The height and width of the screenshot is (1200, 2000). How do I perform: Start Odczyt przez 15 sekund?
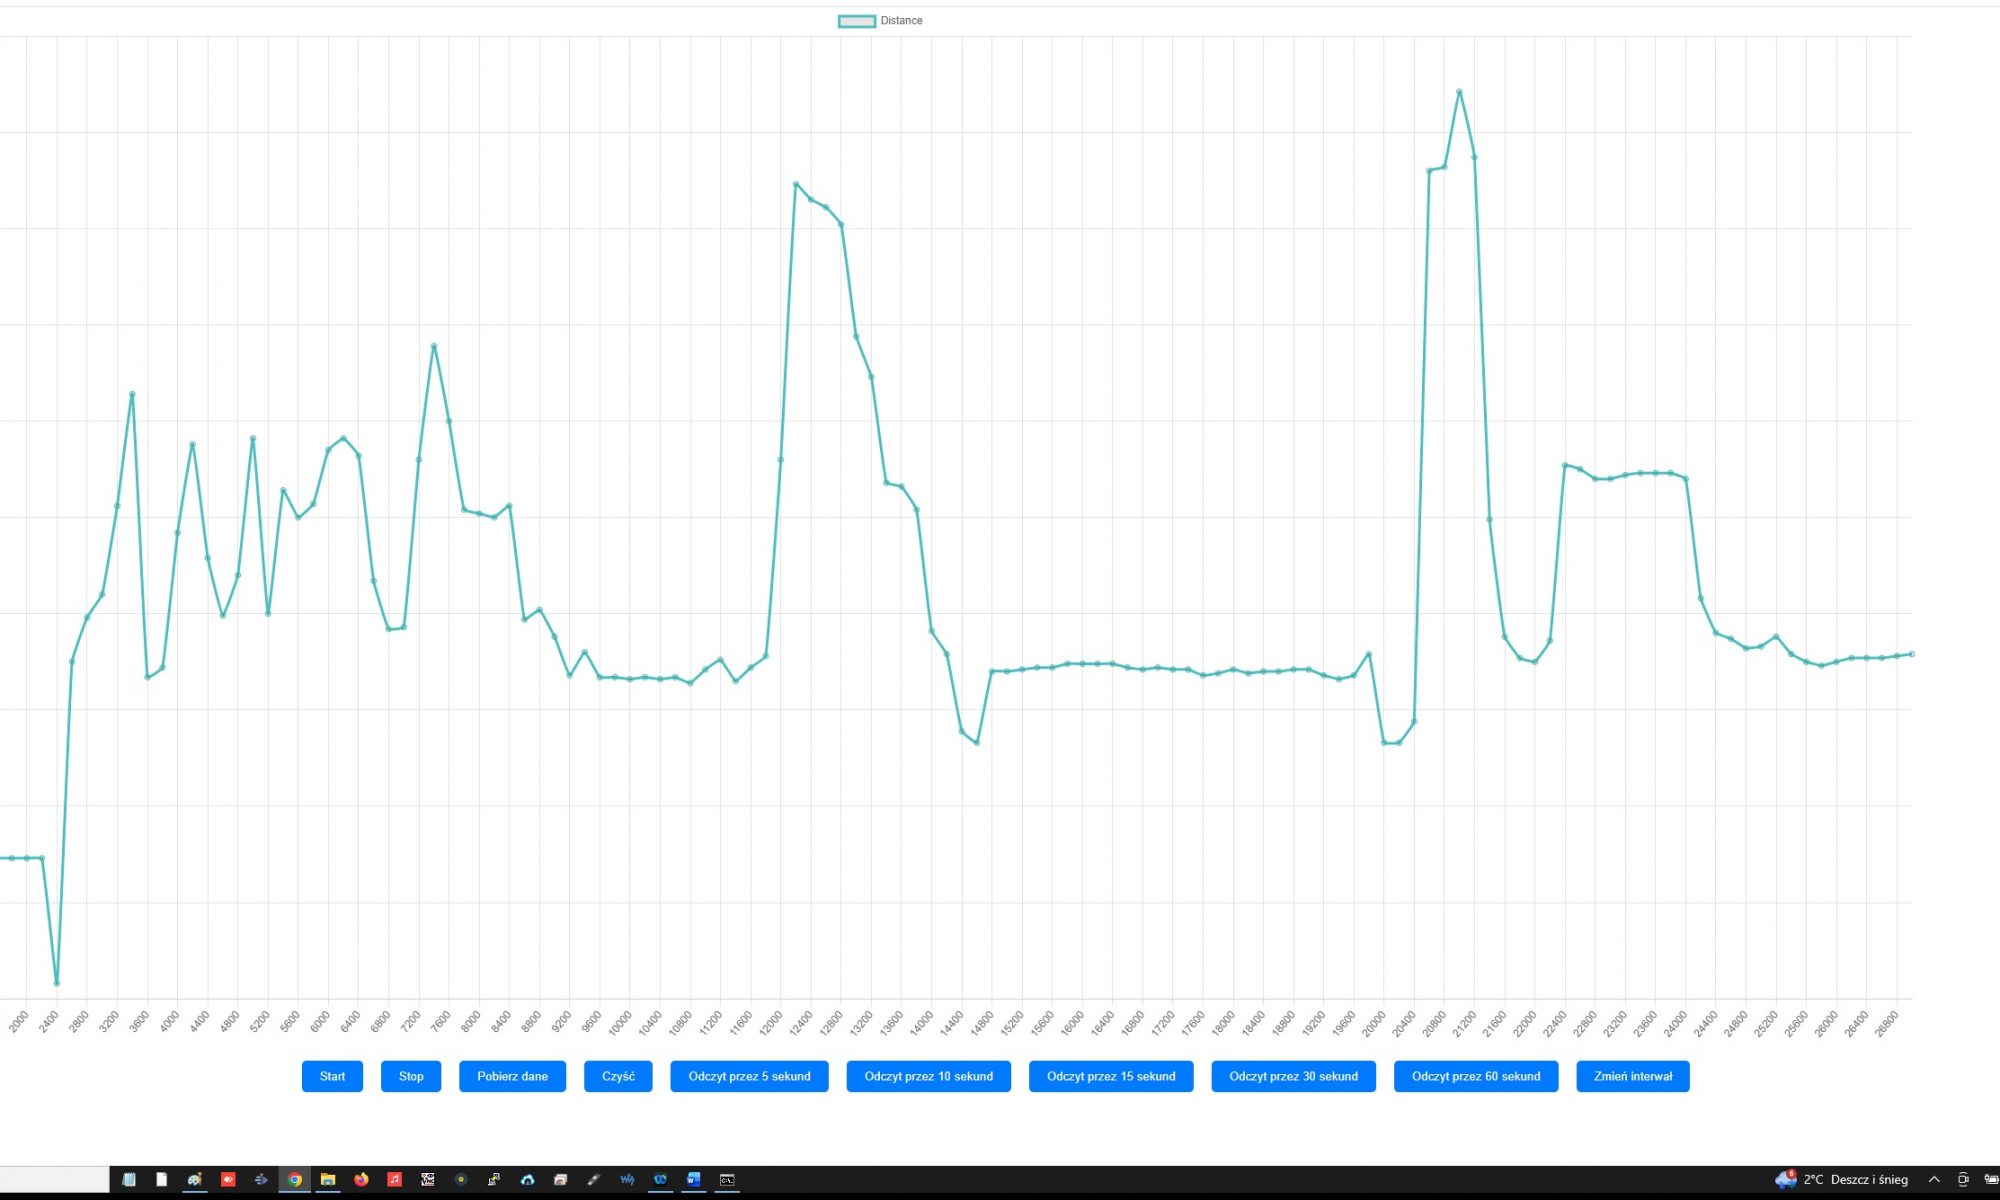pos(1111,1076)
